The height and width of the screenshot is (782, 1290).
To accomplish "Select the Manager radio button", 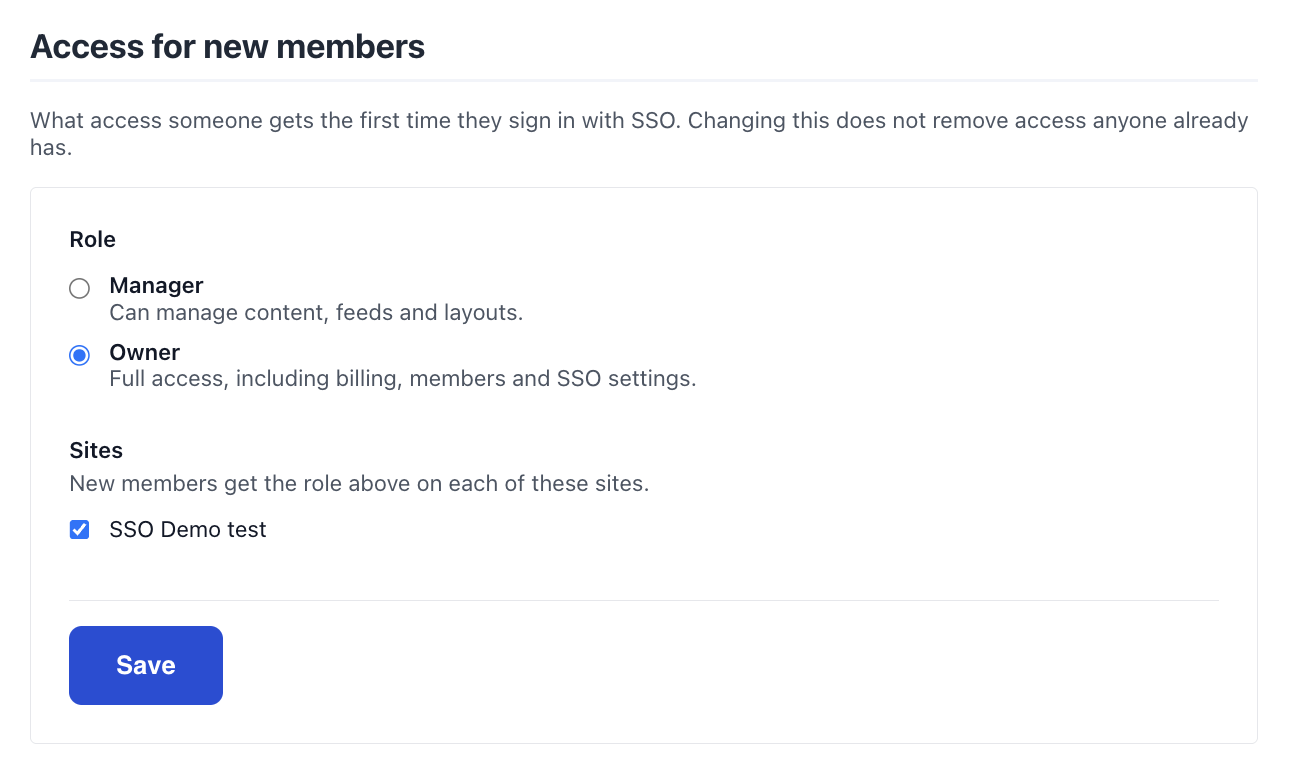I will coord(79,289).
